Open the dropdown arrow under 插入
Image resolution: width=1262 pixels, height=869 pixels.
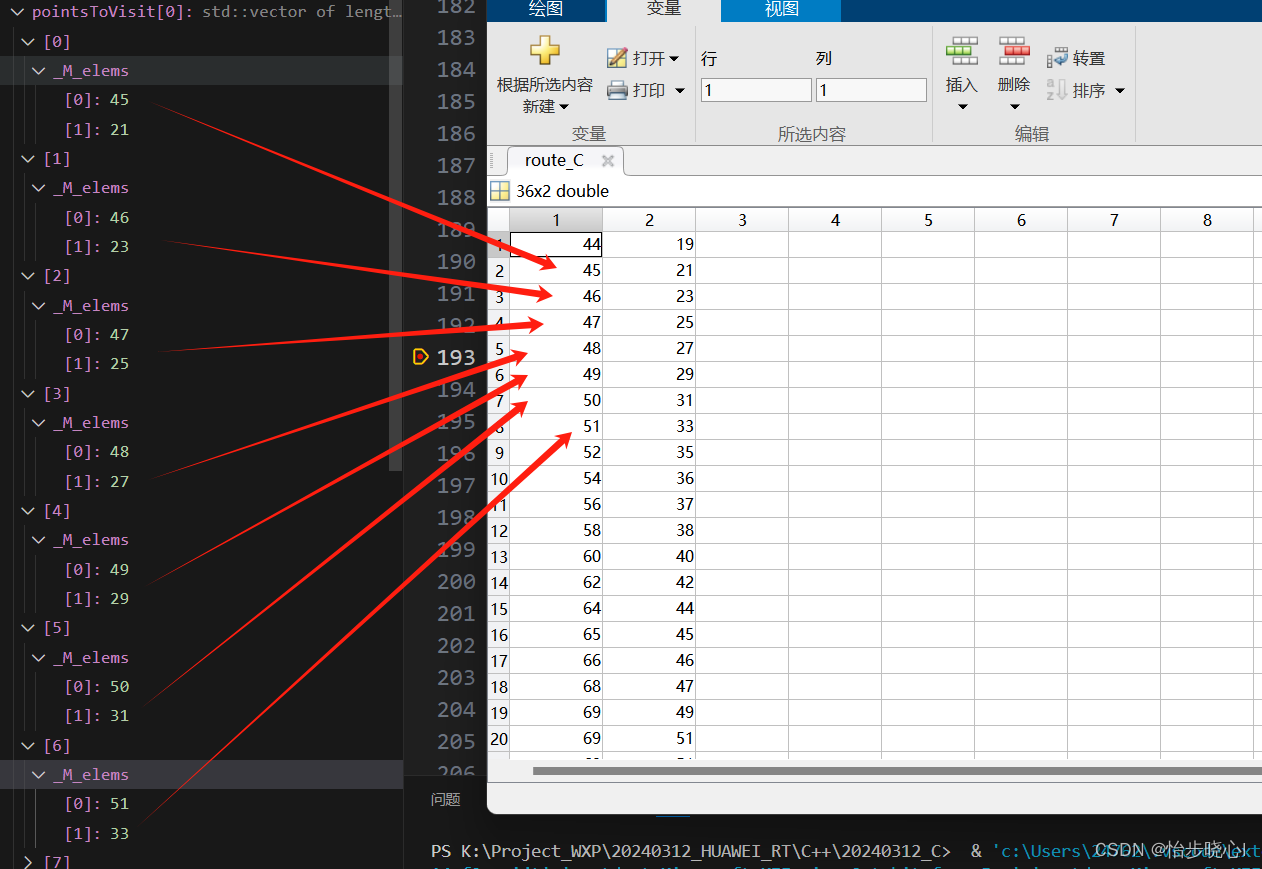962,107
